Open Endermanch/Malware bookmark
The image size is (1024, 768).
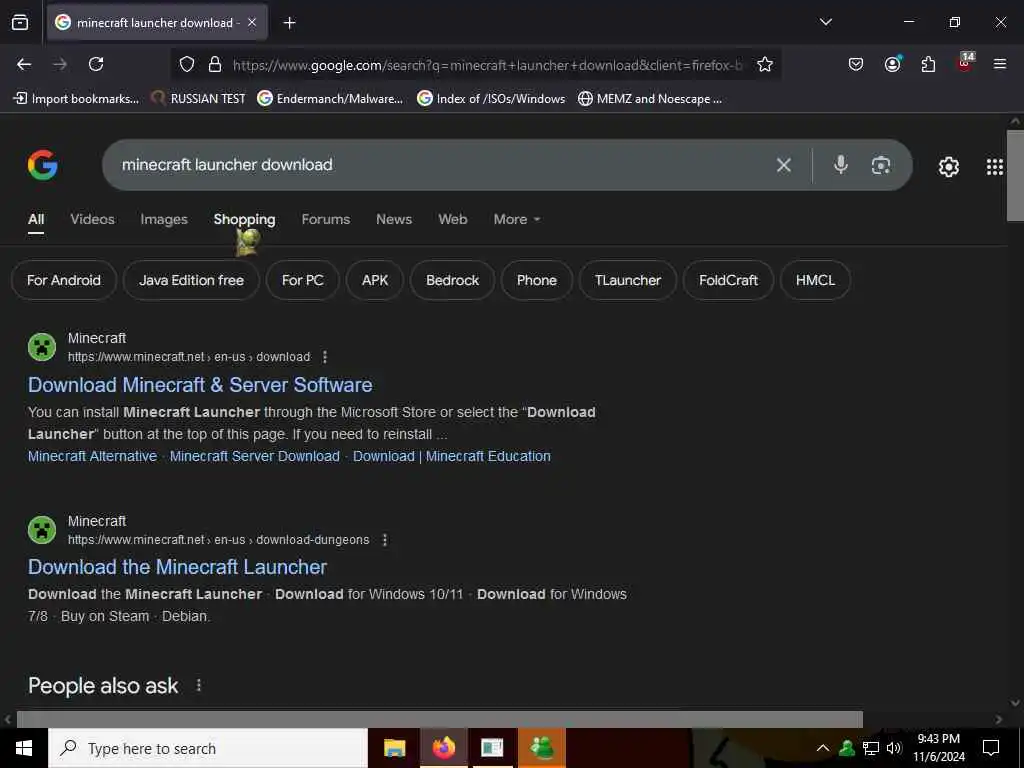click(x=330, y=99)
